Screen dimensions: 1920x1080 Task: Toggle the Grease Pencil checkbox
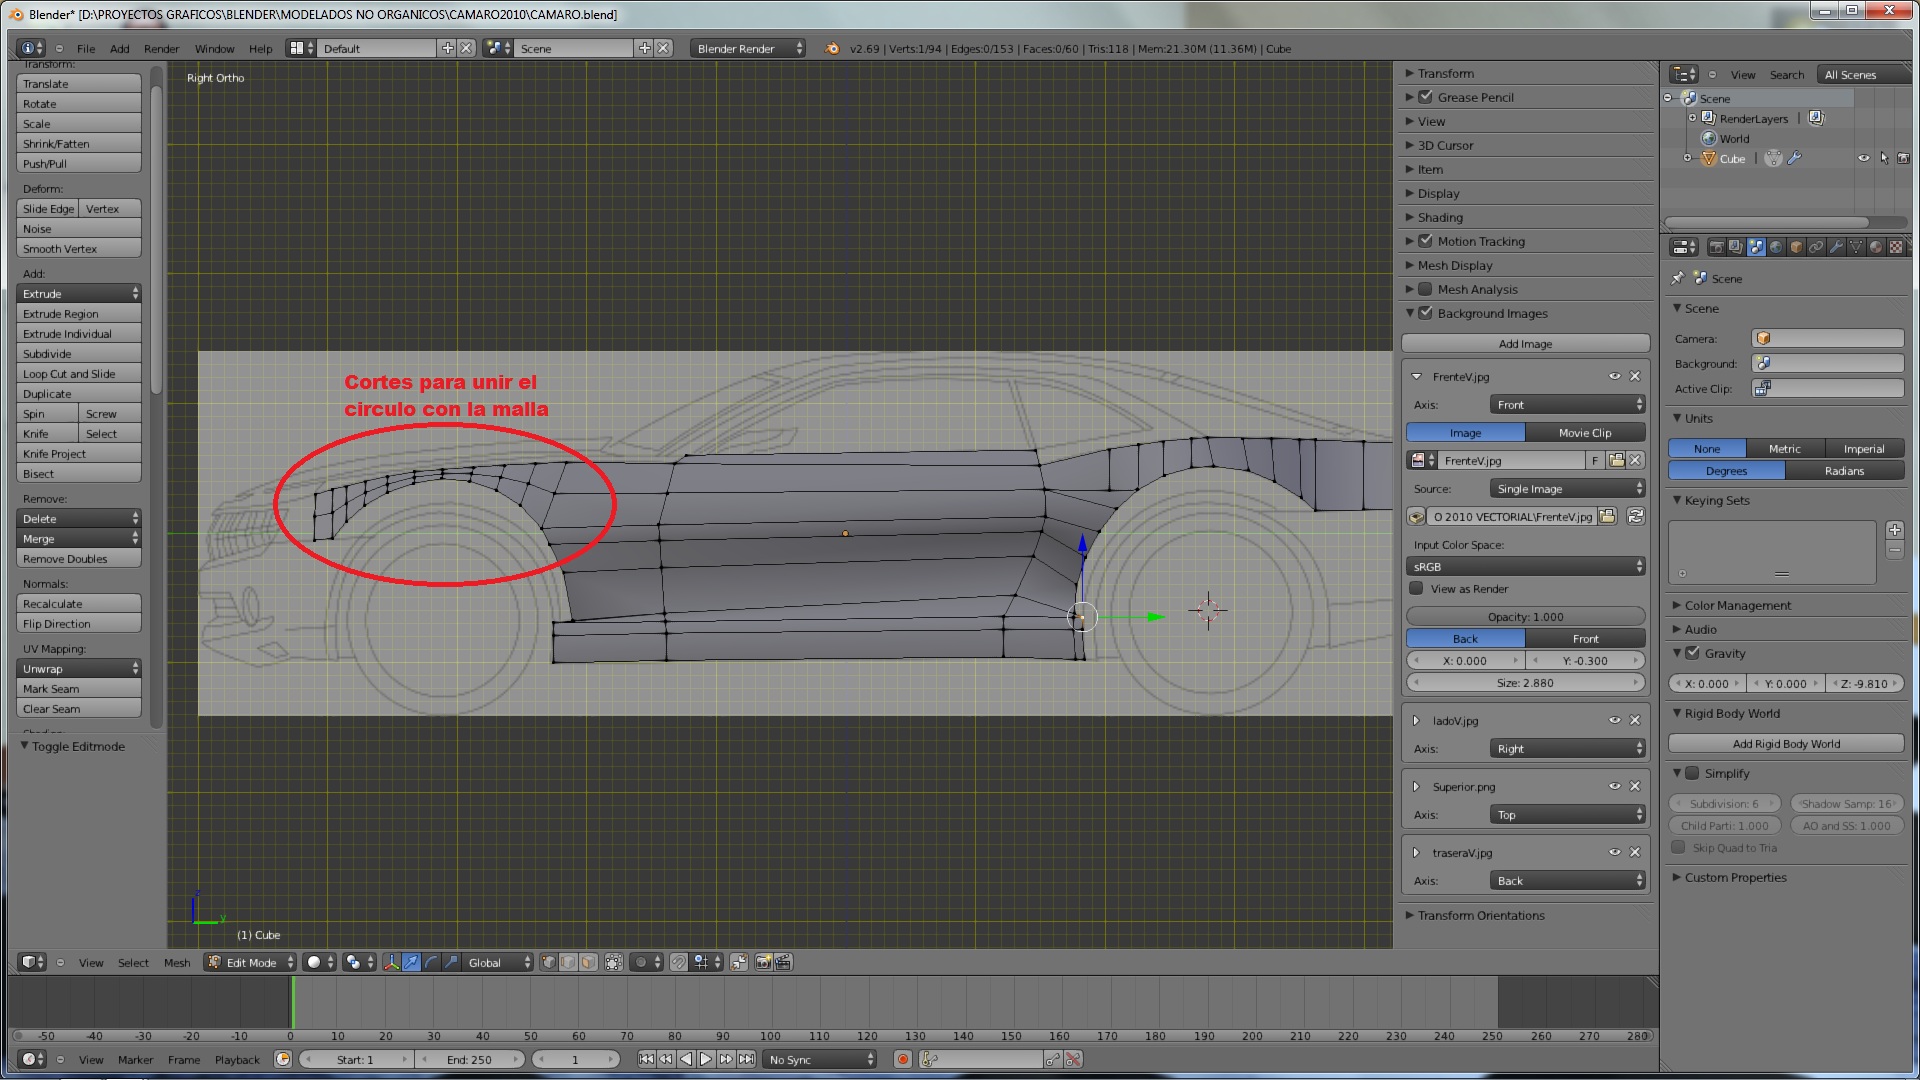point(1426,97)
